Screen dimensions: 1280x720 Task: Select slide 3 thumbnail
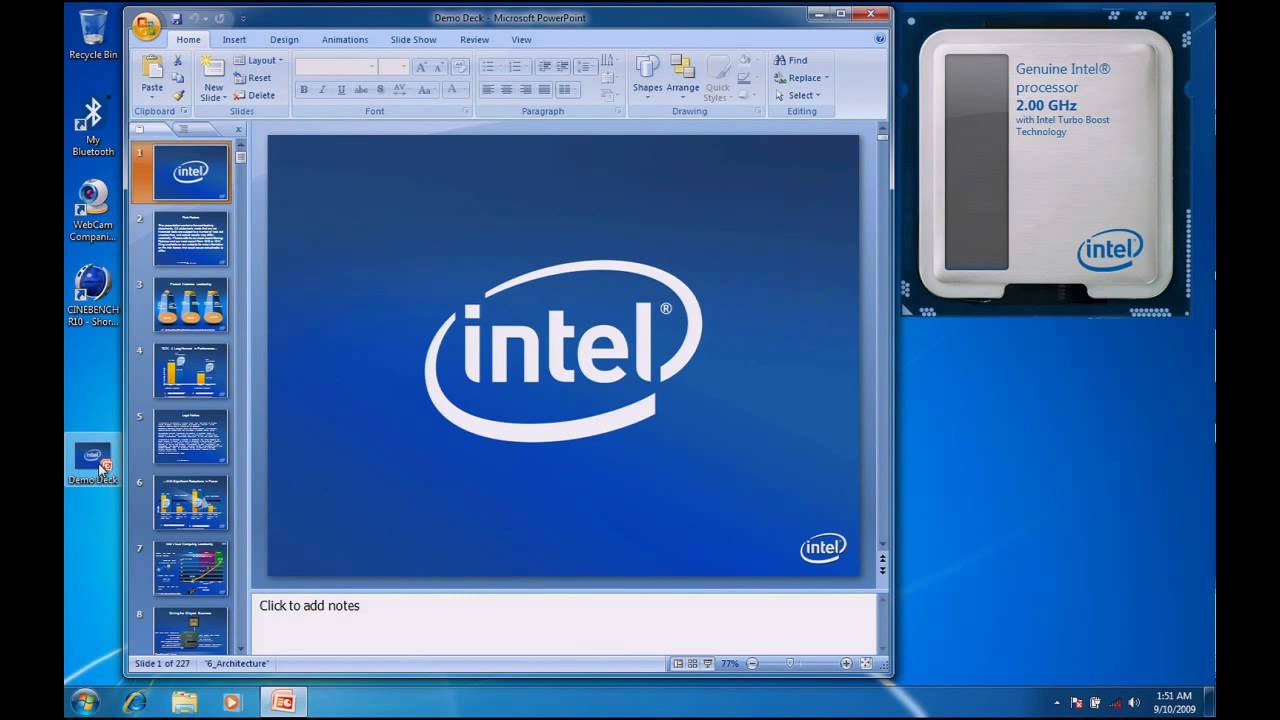(190, 305)
